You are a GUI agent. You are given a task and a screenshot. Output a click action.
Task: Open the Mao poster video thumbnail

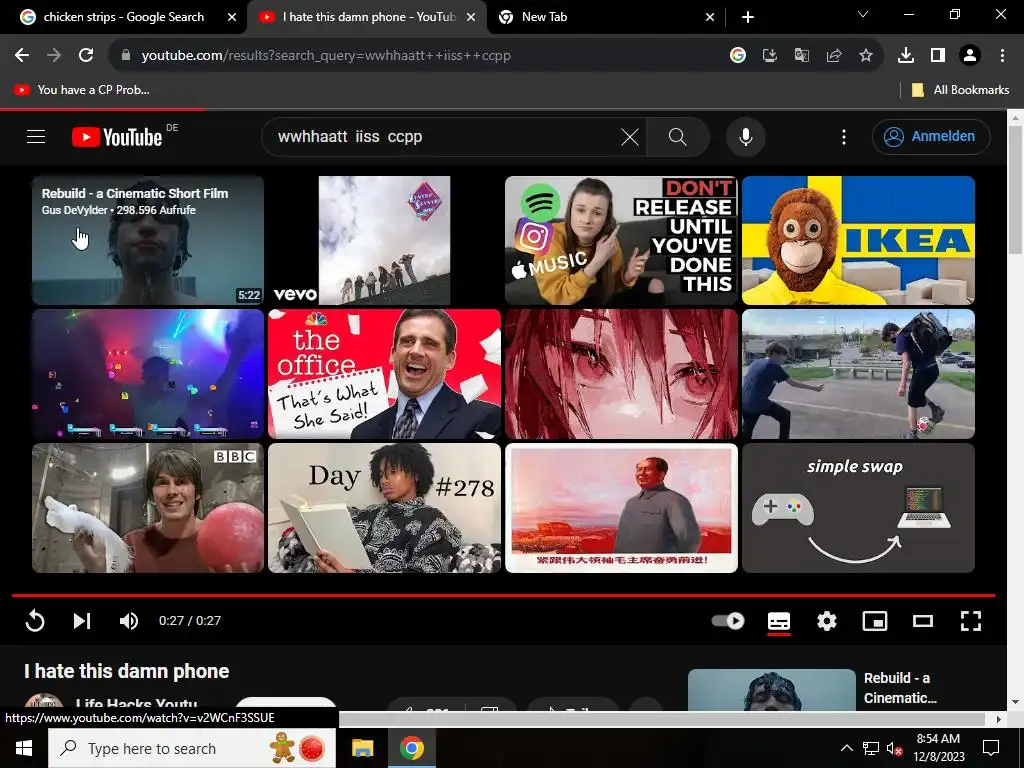621,508
